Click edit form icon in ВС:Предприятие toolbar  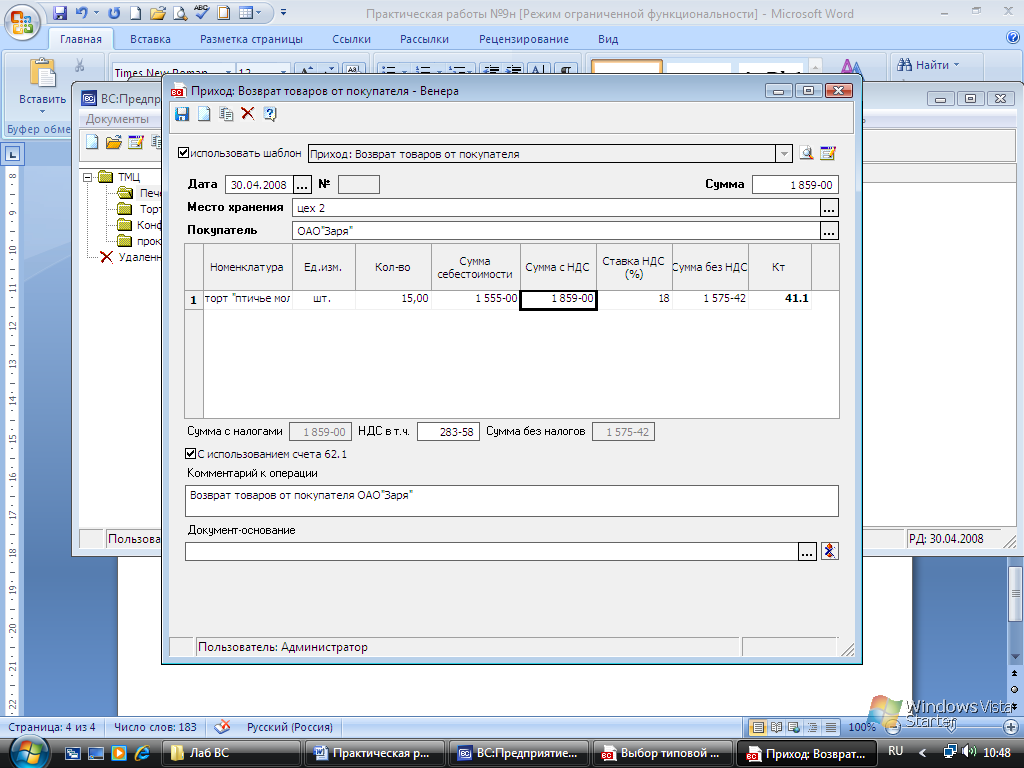pyautogui.click(x=135, y=142)
